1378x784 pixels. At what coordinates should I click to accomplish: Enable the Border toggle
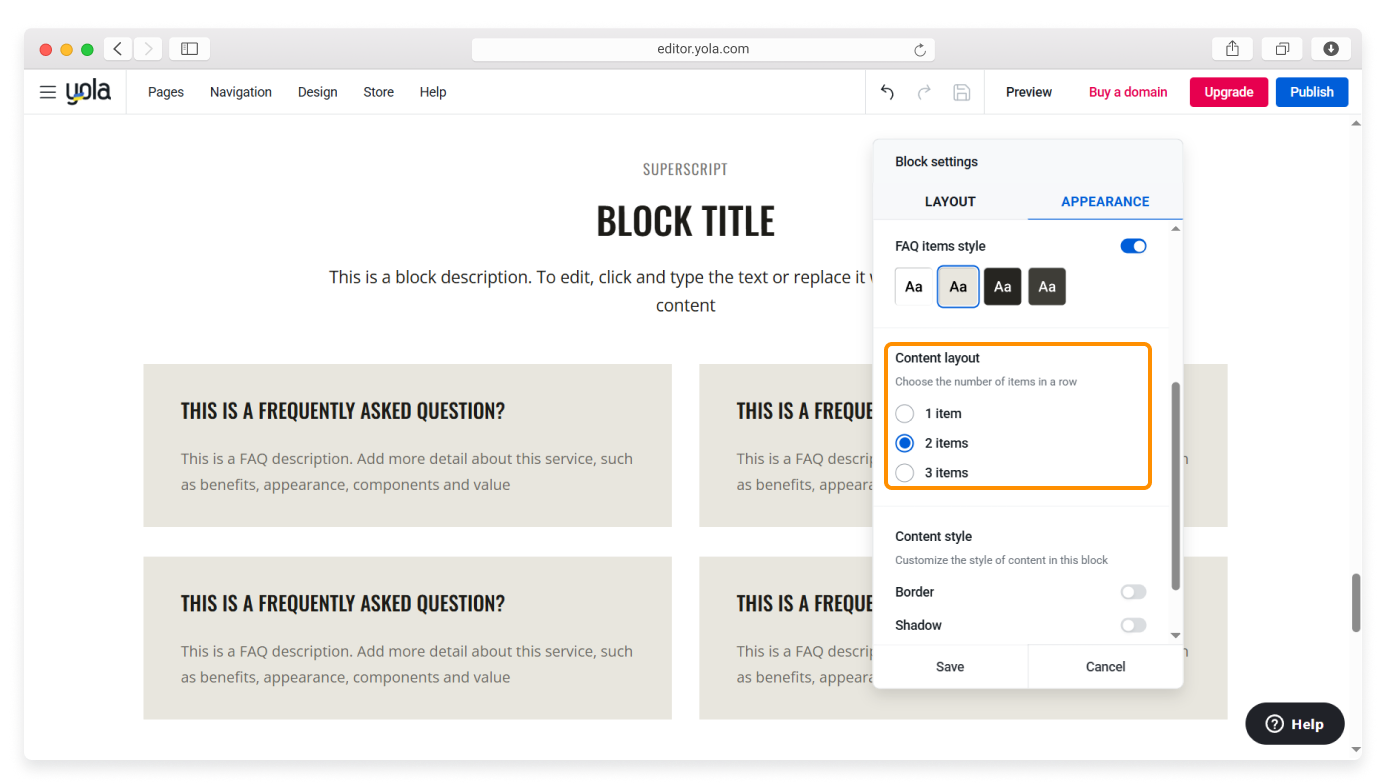coord(1133,592)
